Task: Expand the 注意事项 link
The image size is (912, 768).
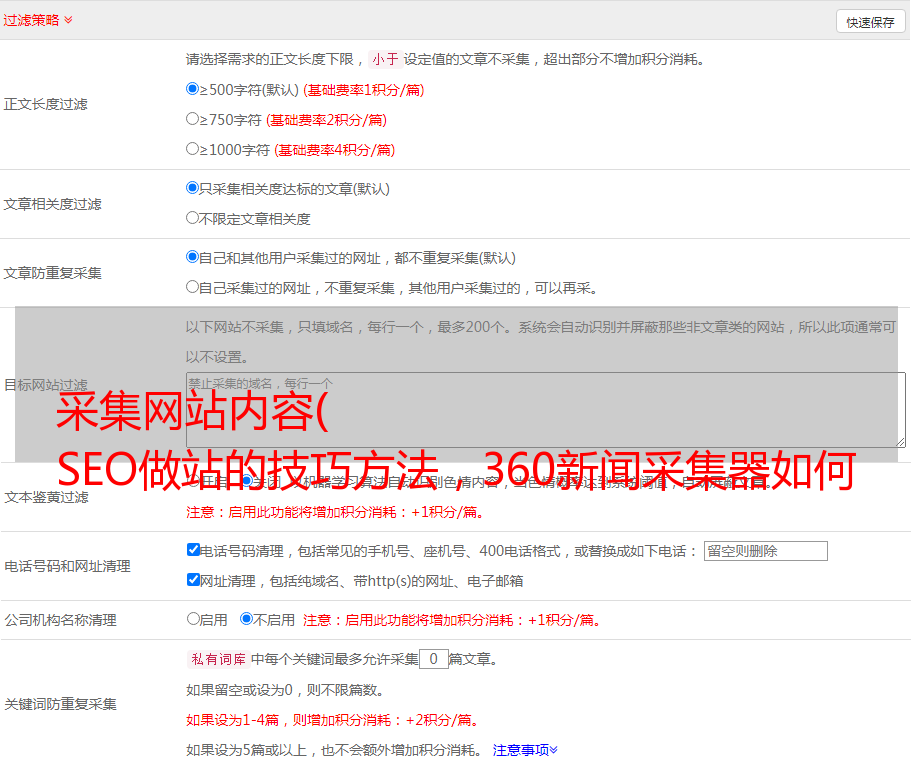Action: tap(525, 750)
